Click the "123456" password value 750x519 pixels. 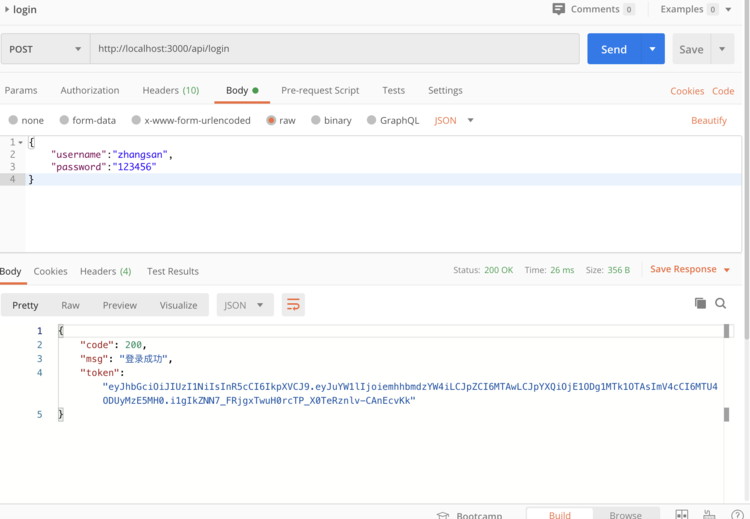click(x=134, y=167)
